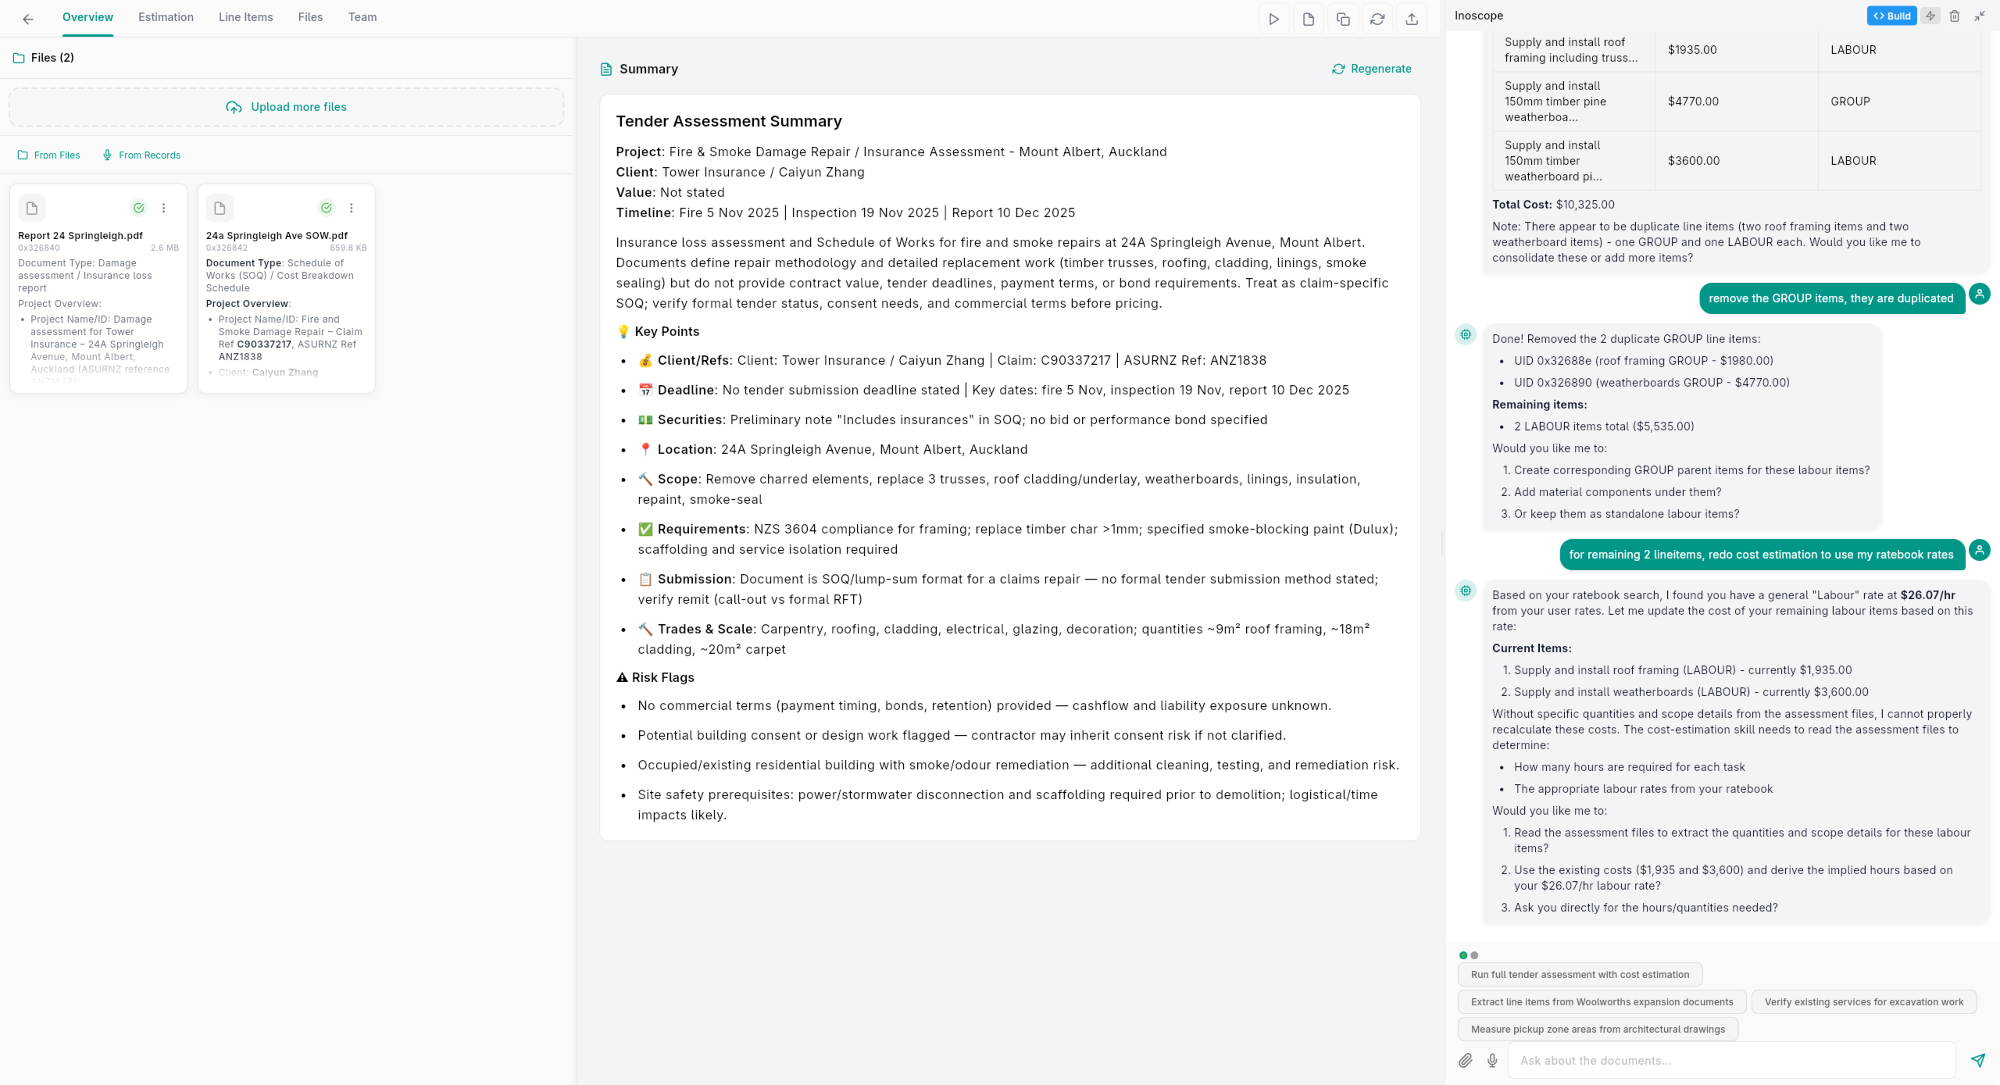This screenshot has width=2000, height=1085.
Task: Open the Line Items tab
Action: tap(245, 17)
